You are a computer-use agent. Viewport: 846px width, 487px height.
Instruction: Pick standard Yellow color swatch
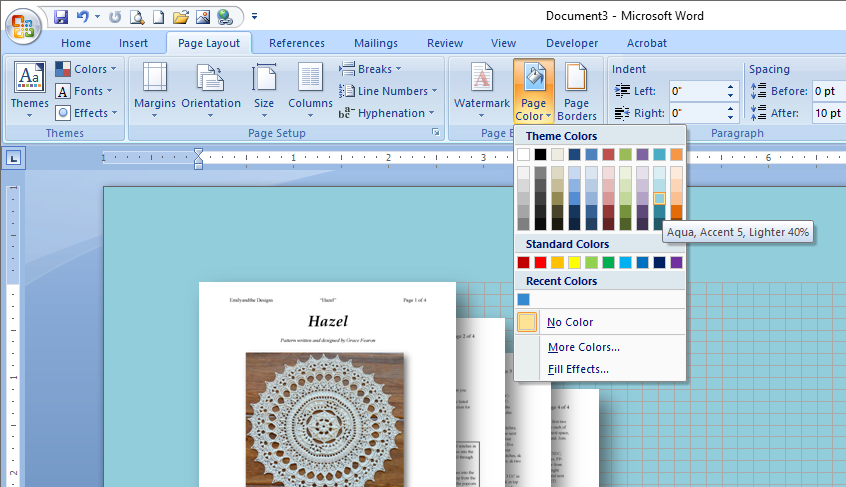point(574,263)
